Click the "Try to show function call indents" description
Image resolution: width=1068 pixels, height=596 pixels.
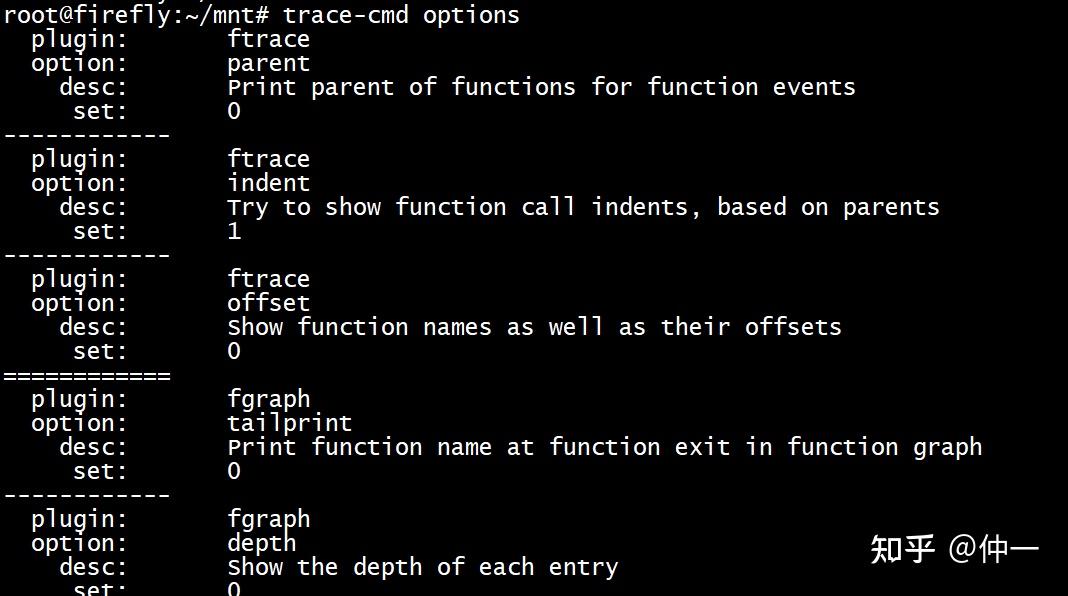point(583,207)
